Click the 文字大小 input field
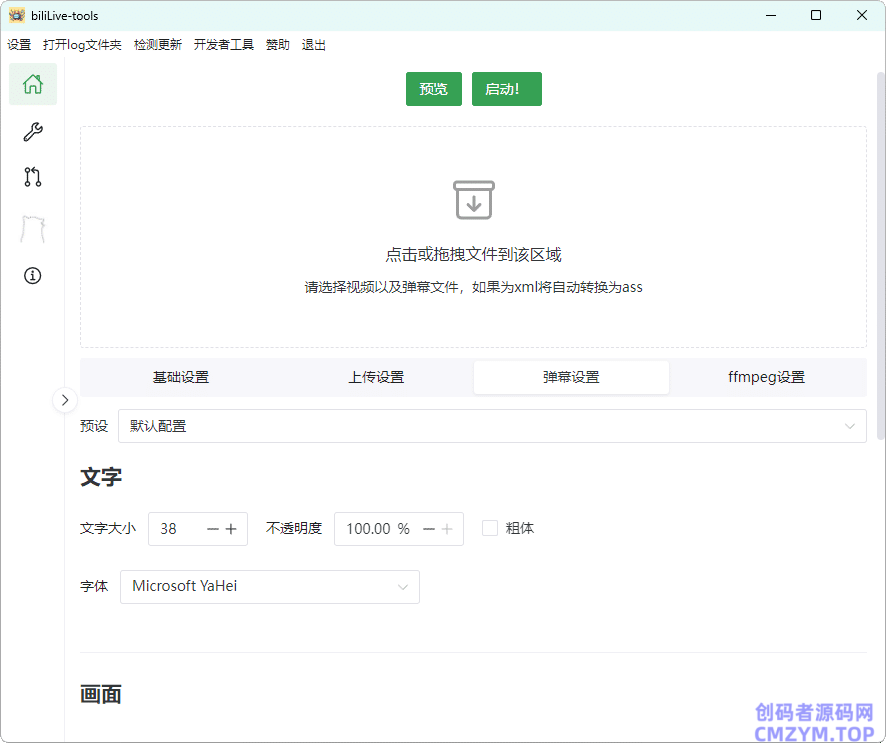The height and width of the screenshot is (743, 886). pos(175,529)
